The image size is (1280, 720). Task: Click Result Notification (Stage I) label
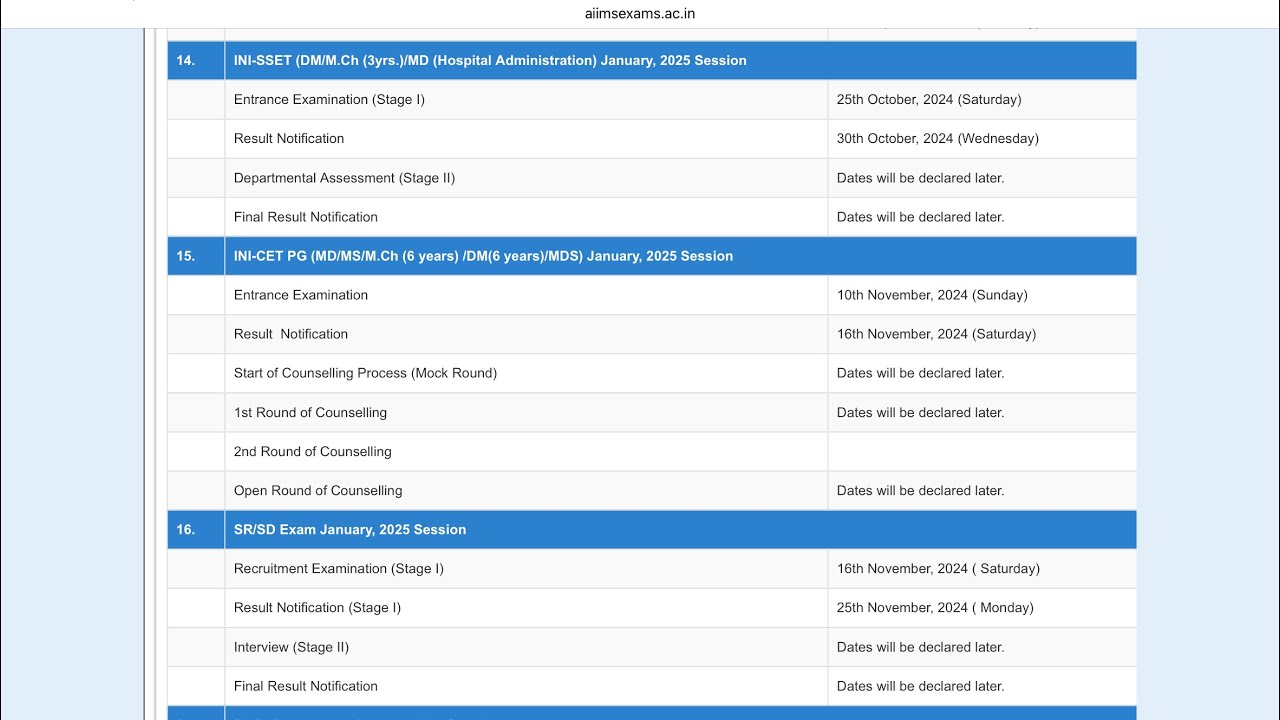317,607
